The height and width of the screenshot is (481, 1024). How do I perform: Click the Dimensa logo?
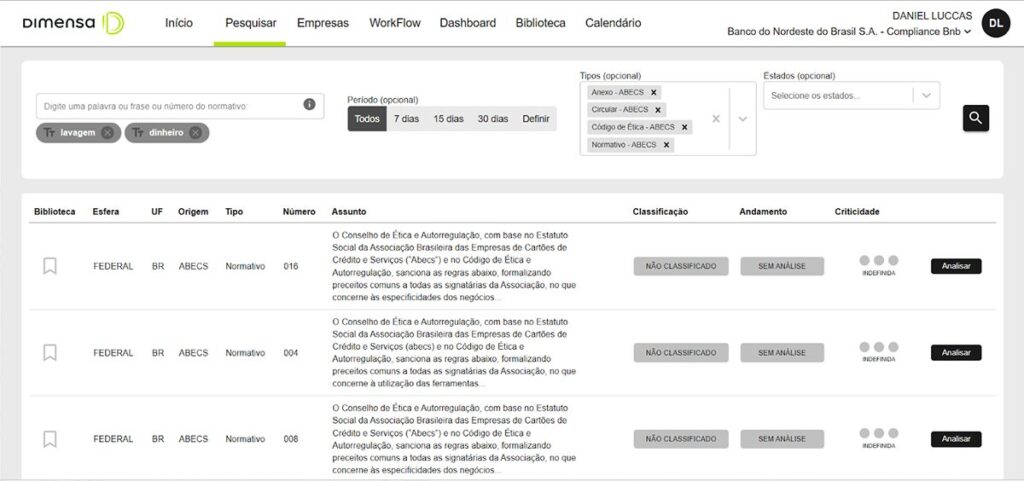click(x=73, y=23)
